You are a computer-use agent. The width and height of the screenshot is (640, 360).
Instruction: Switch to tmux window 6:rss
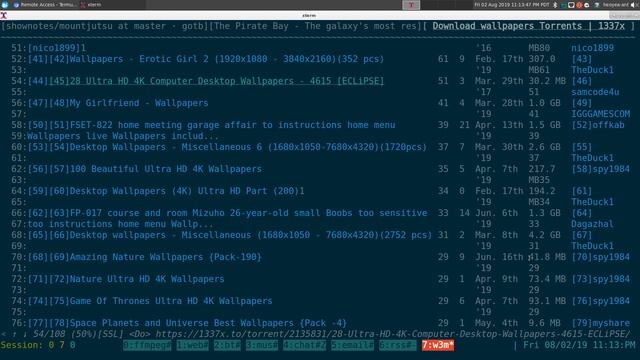point(398,345)
